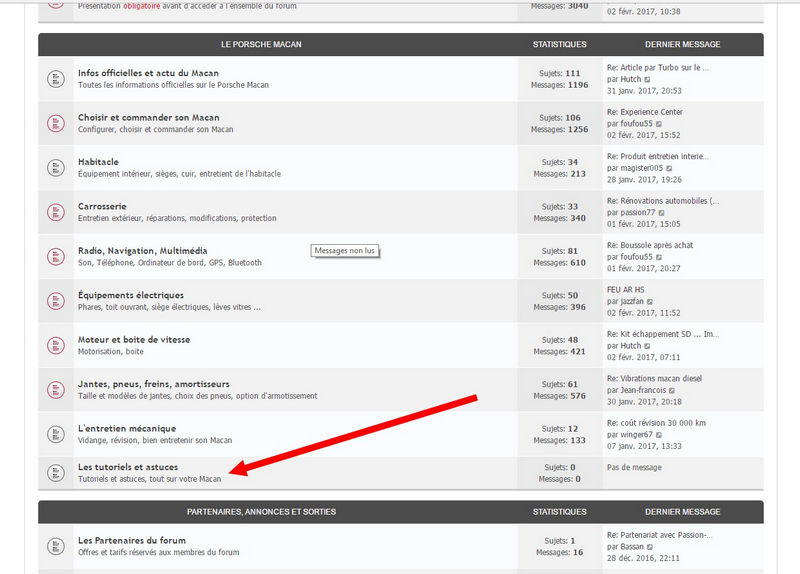Jump to latest post icon after passion77
This screenshot has height=574, width=800.
tap(661, 213)
